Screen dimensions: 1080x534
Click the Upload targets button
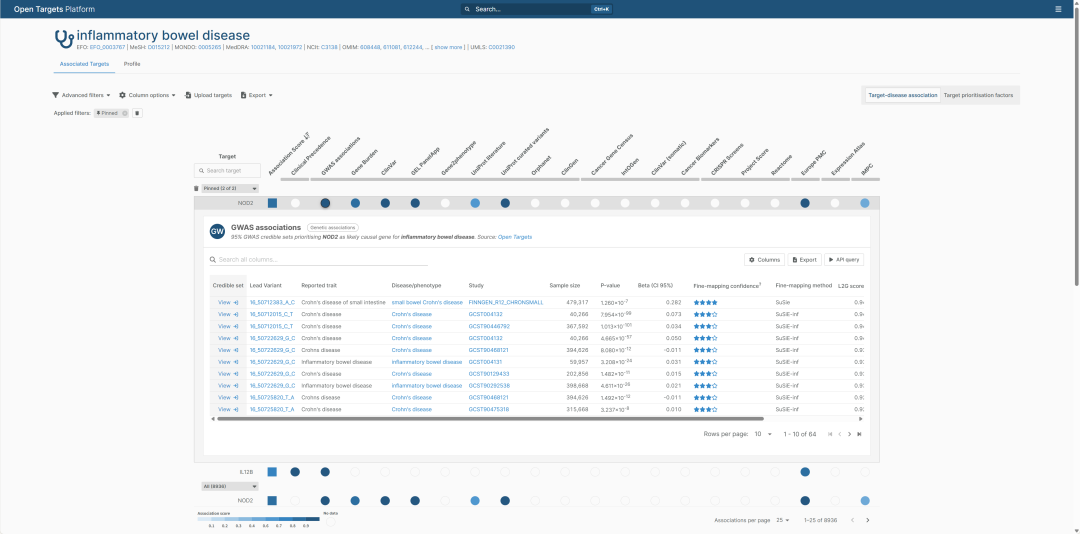(x=208, y=95)
